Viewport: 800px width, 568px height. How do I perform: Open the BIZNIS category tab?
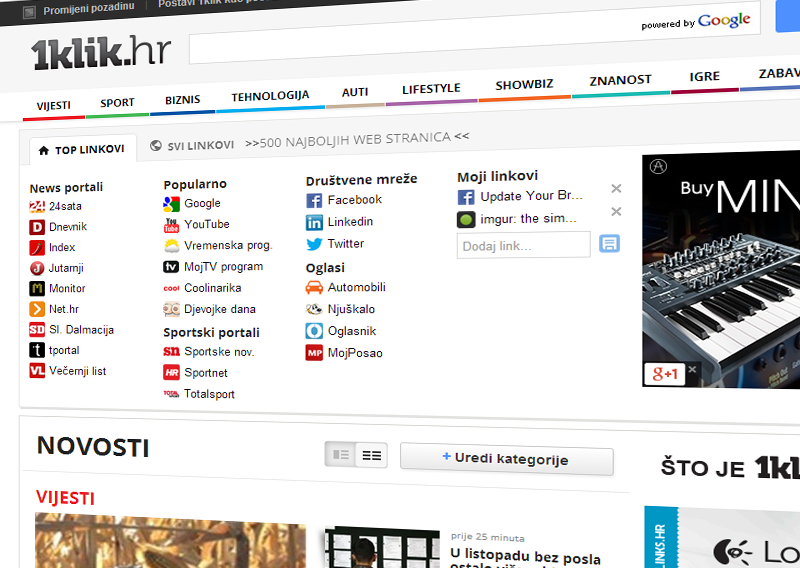click(183, 100)
